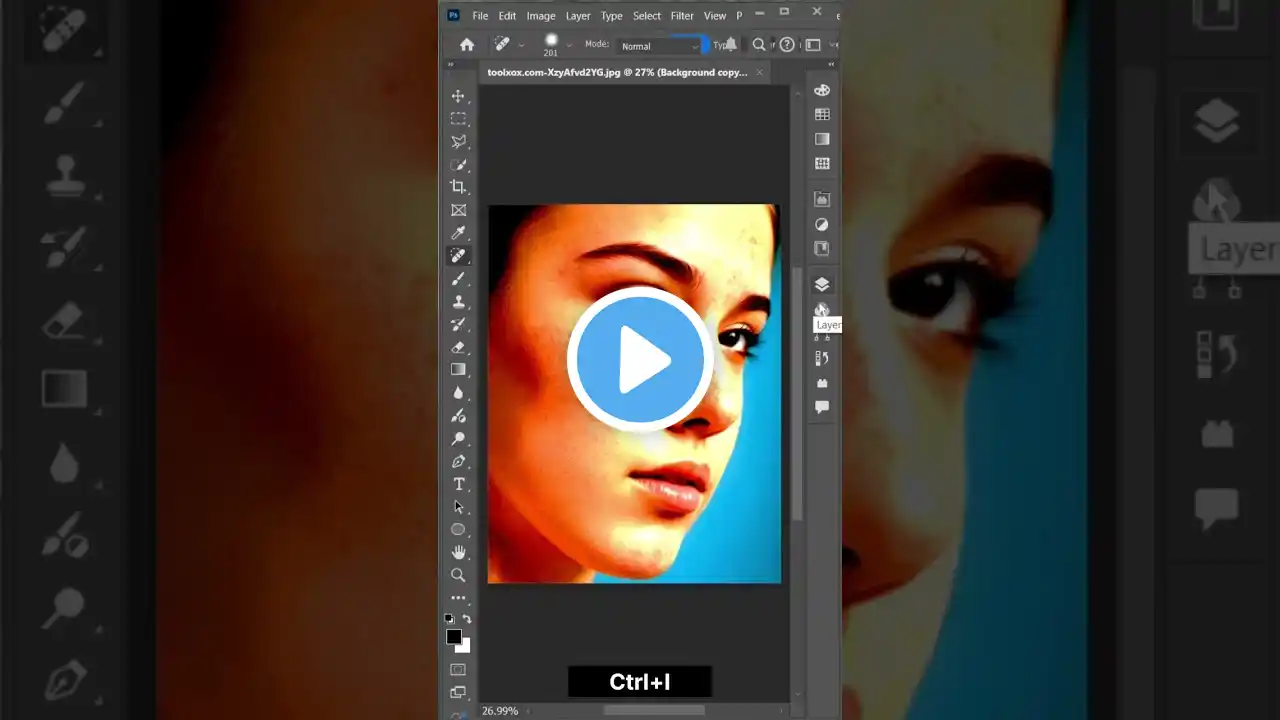The width and height of the screenshot is (1280, 720).
Task: Select the Hand tool
Action: [x=458, y=552]
